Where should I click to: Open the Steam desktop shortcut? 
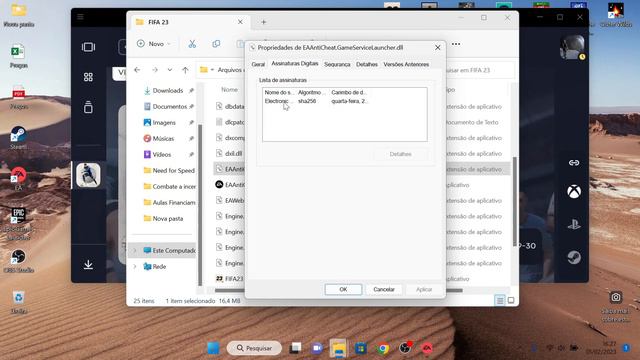tap(18, 138)
